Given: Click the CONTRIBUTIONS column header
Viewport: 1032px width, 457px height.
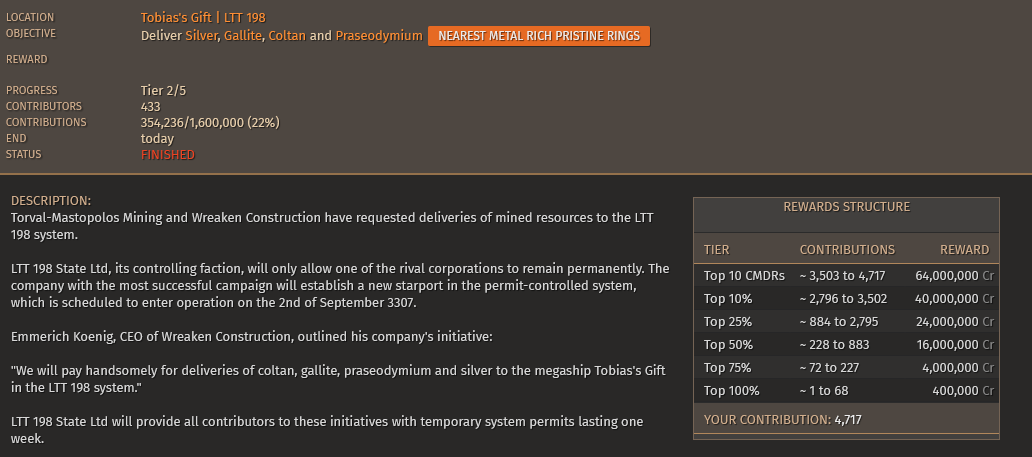Looking at the screenshot, I should tap(847, 250).
